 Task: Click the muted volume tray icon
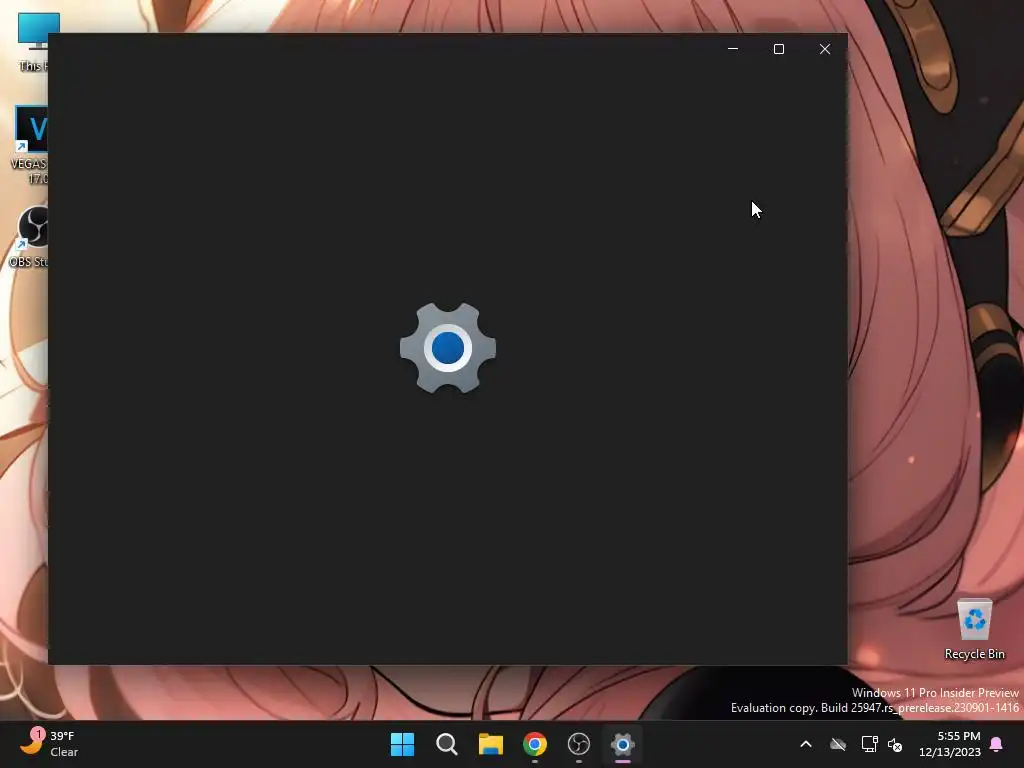pyautogui.click(x=895, y=744)
